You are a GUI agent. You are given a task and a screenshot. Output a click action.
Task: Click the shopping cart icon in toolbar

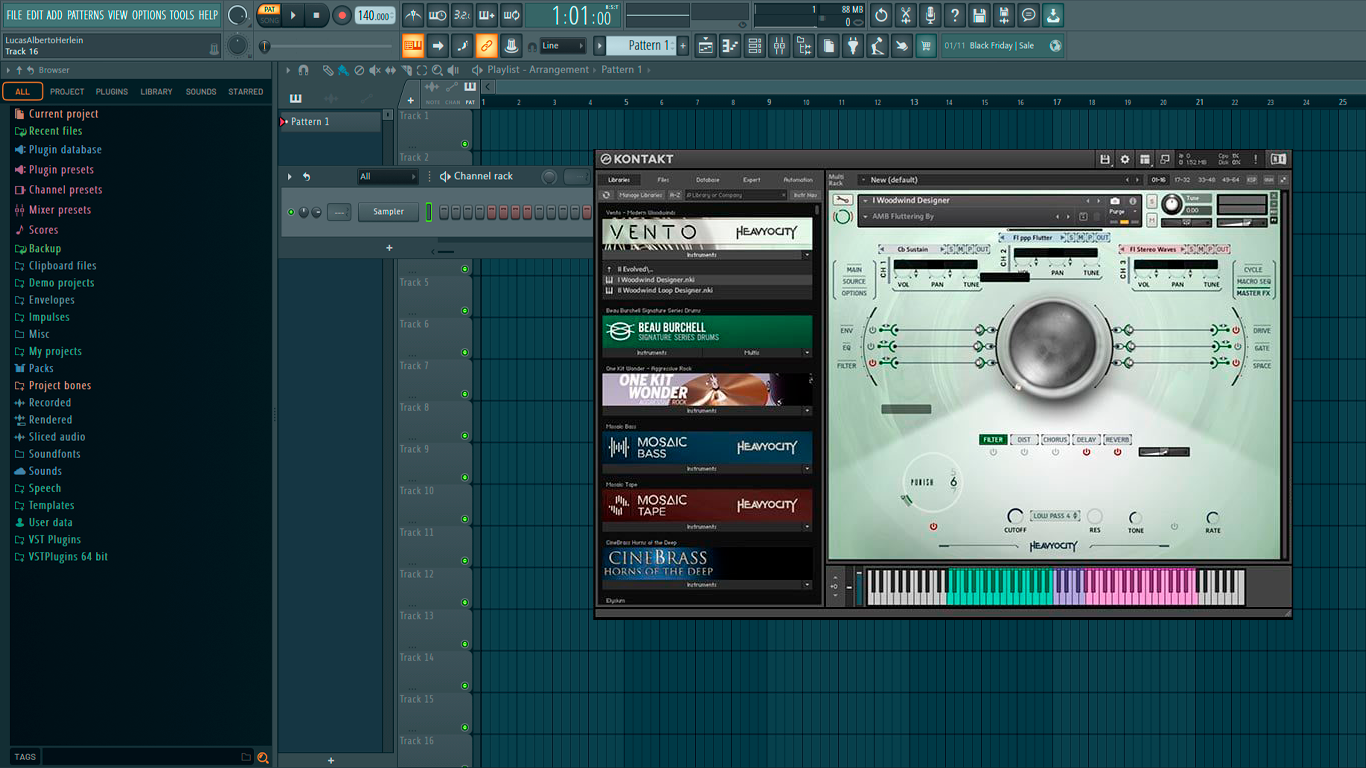[x=926, y=45]
